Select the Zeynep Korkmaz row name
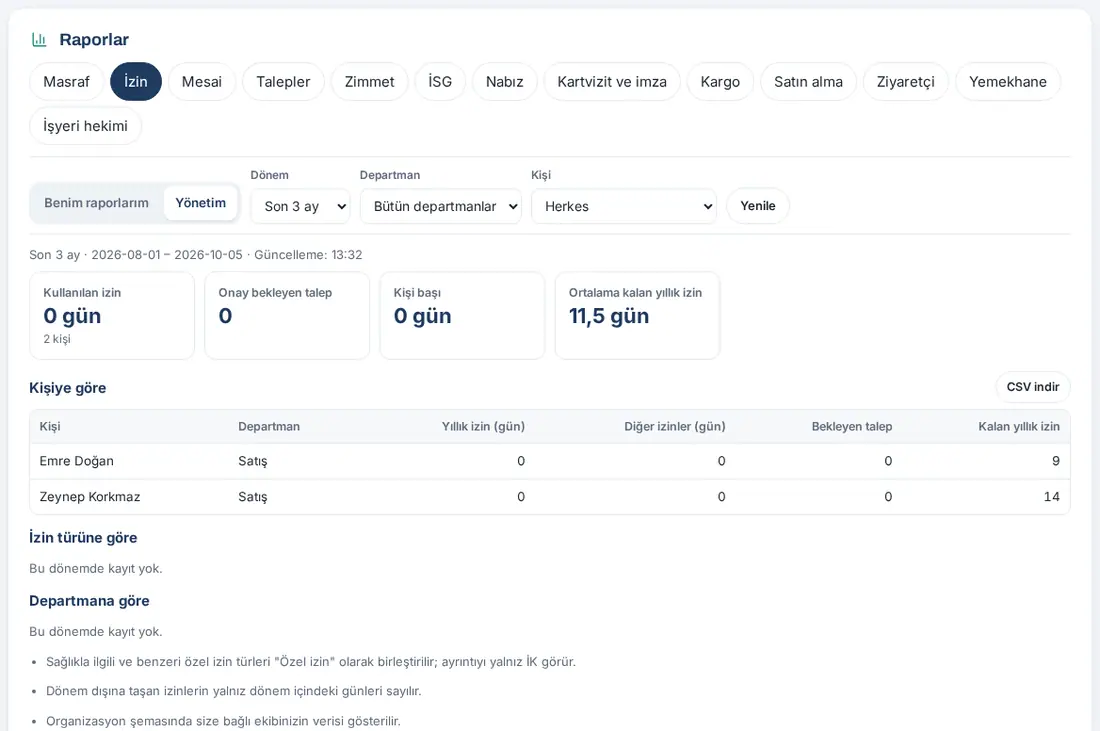This screenshot has height=731, width=1100. (90, 497)
